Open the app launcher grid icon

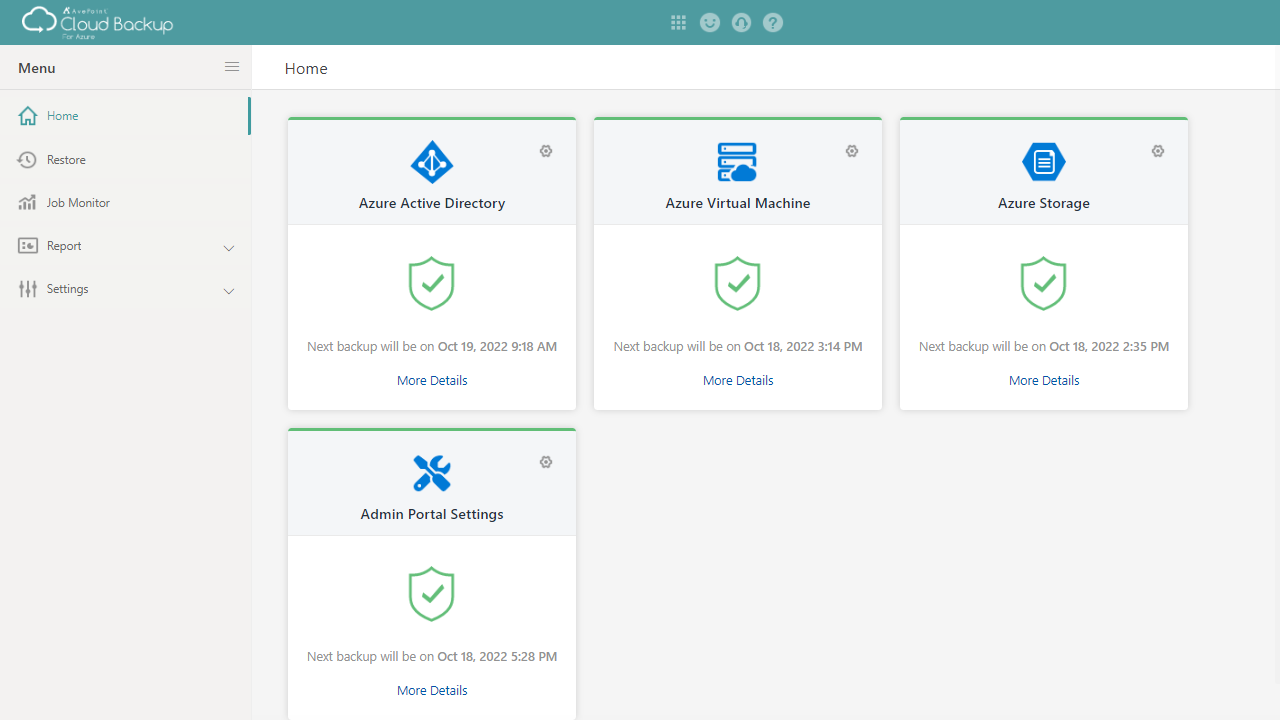coord(678,22)
